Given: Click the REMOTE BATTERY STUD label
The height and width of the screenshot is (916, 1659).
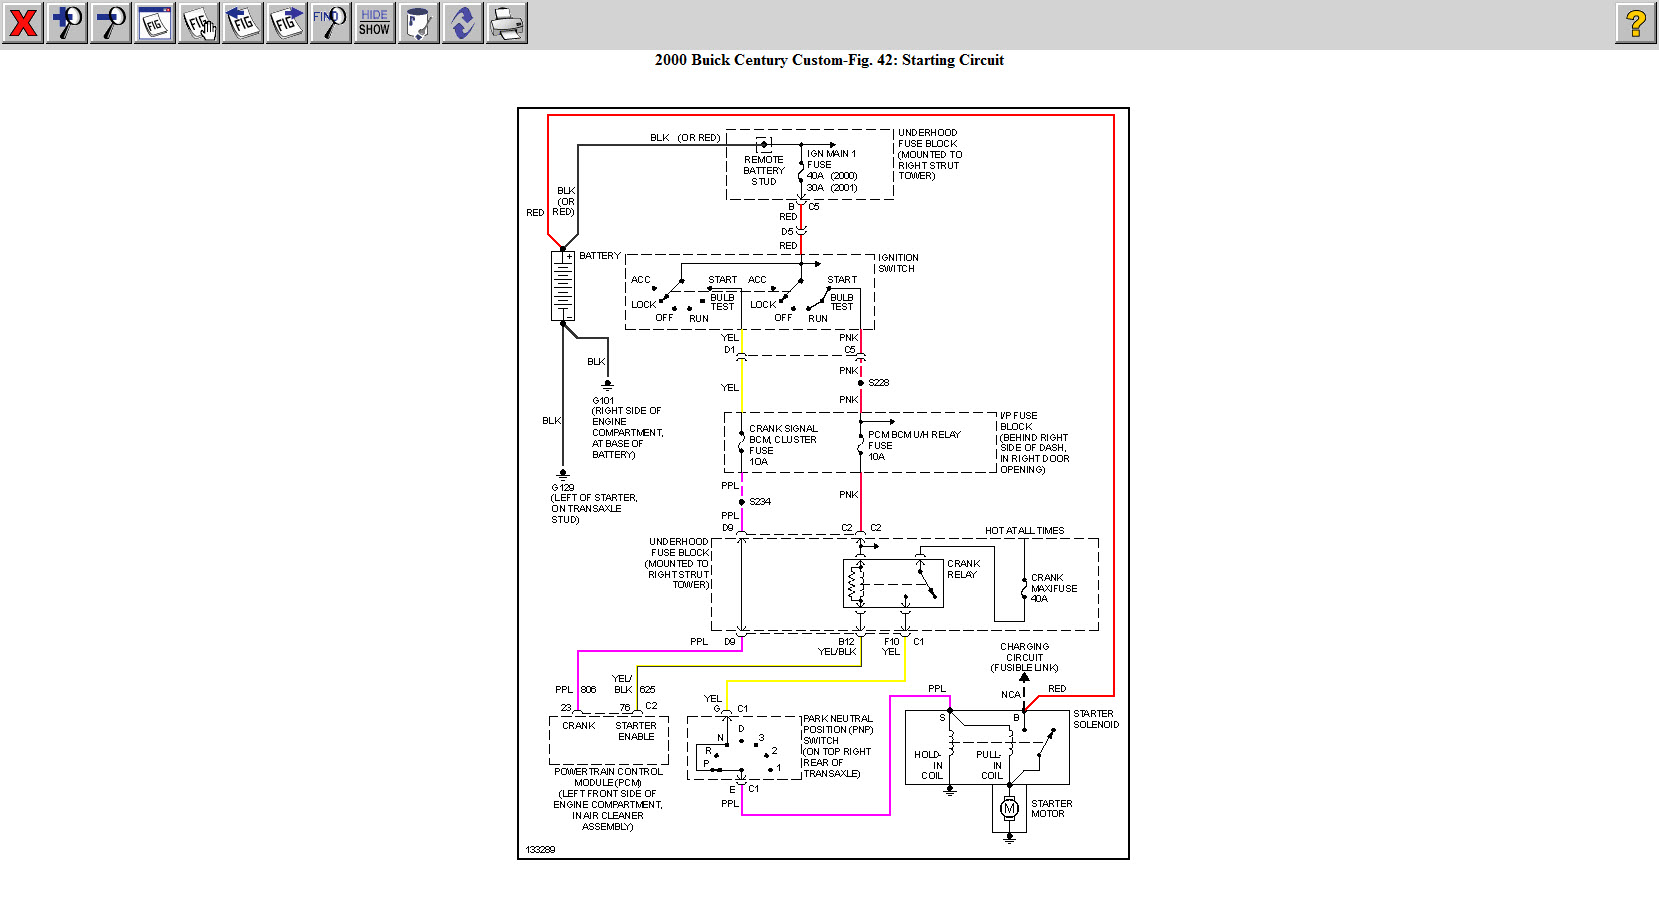Looking at the screenshot, I should click(763, 171).
